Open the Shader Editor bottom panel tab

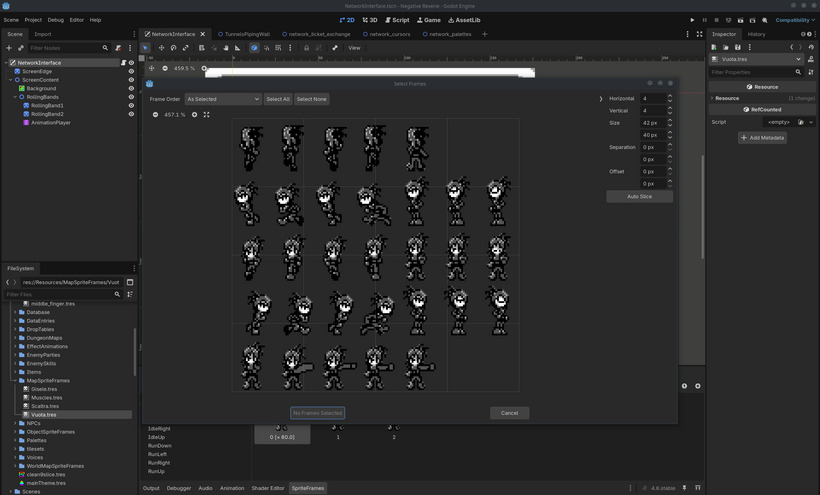point(268,488)
